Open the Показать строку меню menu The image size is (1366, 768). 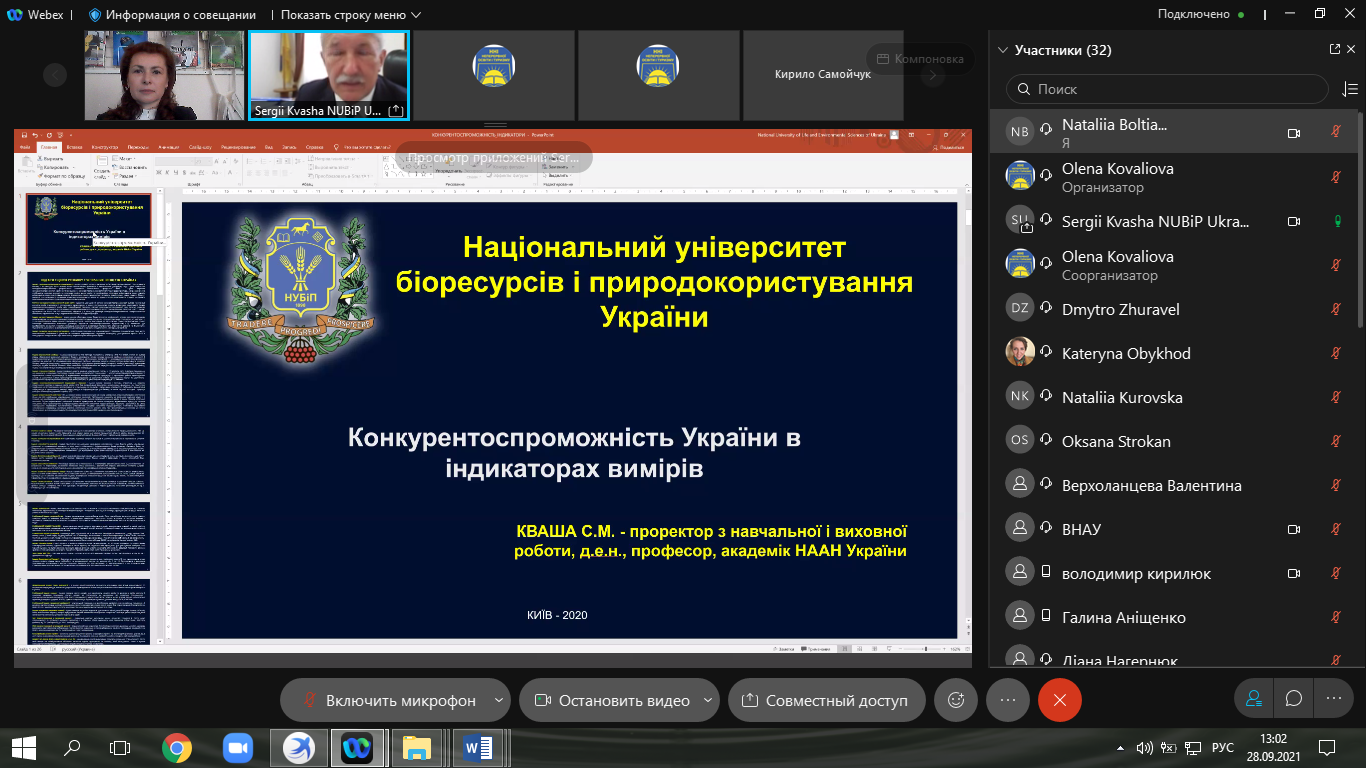(x=350, y=15)
